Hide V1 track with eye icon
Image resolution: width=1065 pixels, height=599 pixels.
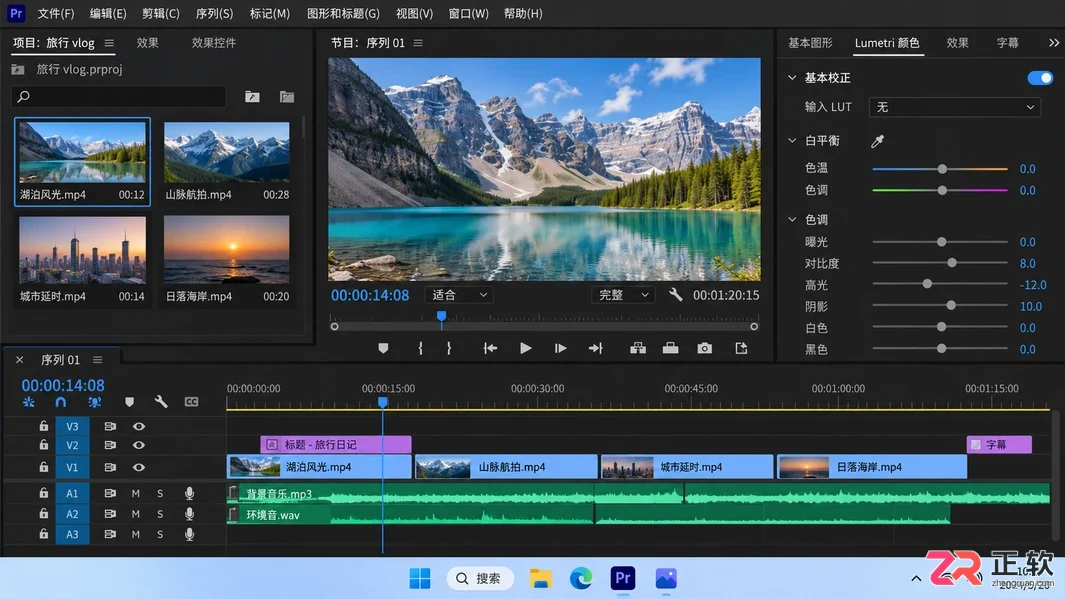(139, 467)
